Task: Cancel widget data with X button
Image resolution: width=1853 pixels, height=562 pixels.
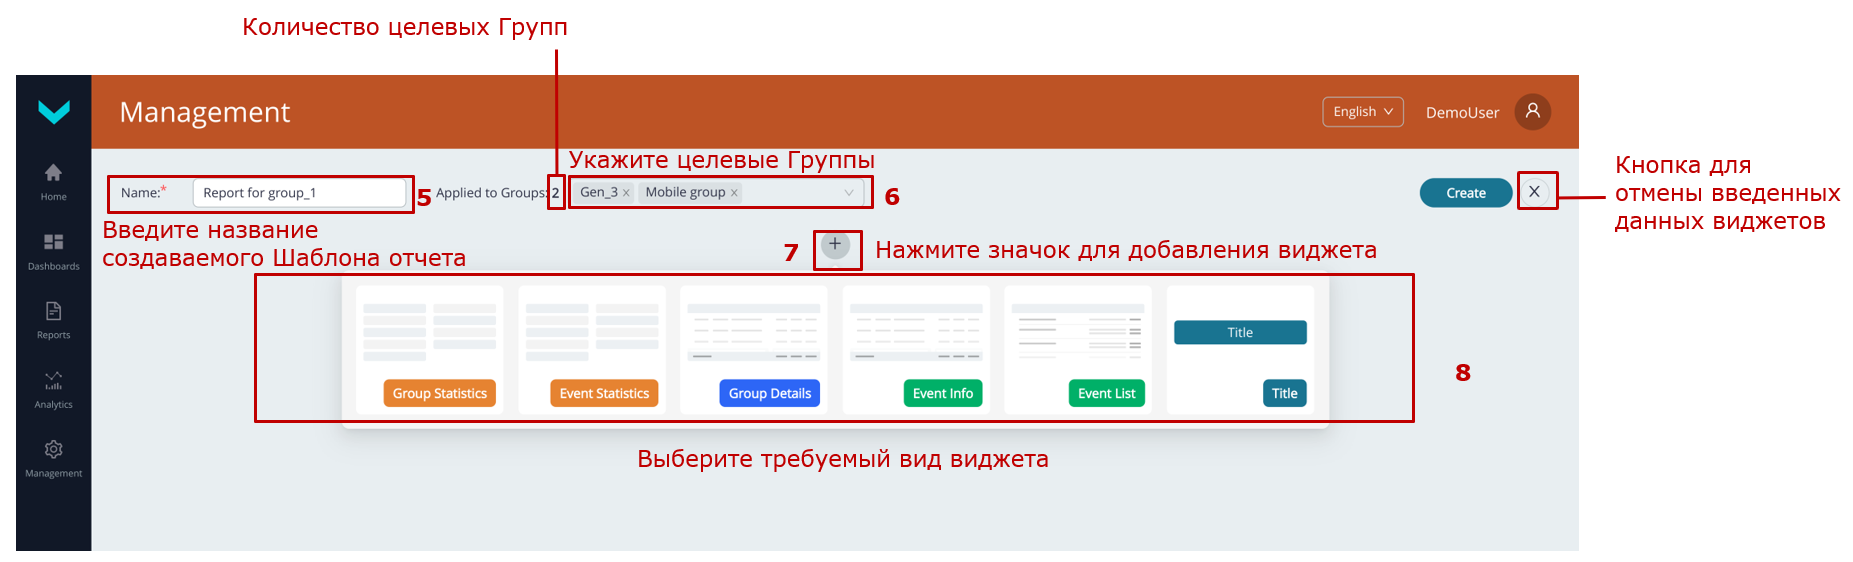Action: pyautogui.click(x=1534, y=192)
